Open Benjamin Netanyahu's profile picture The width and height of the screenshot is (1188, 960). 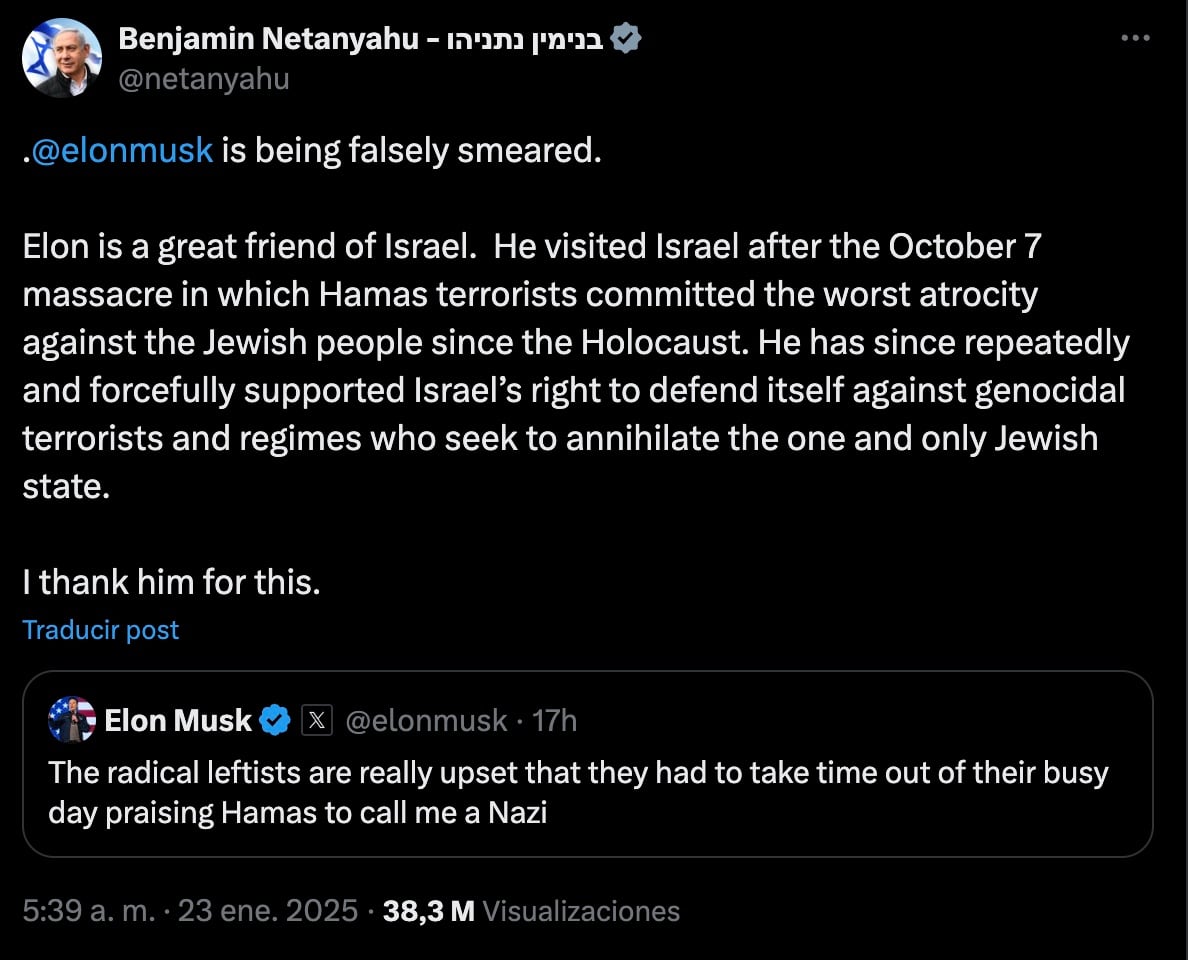click(62, 57)
